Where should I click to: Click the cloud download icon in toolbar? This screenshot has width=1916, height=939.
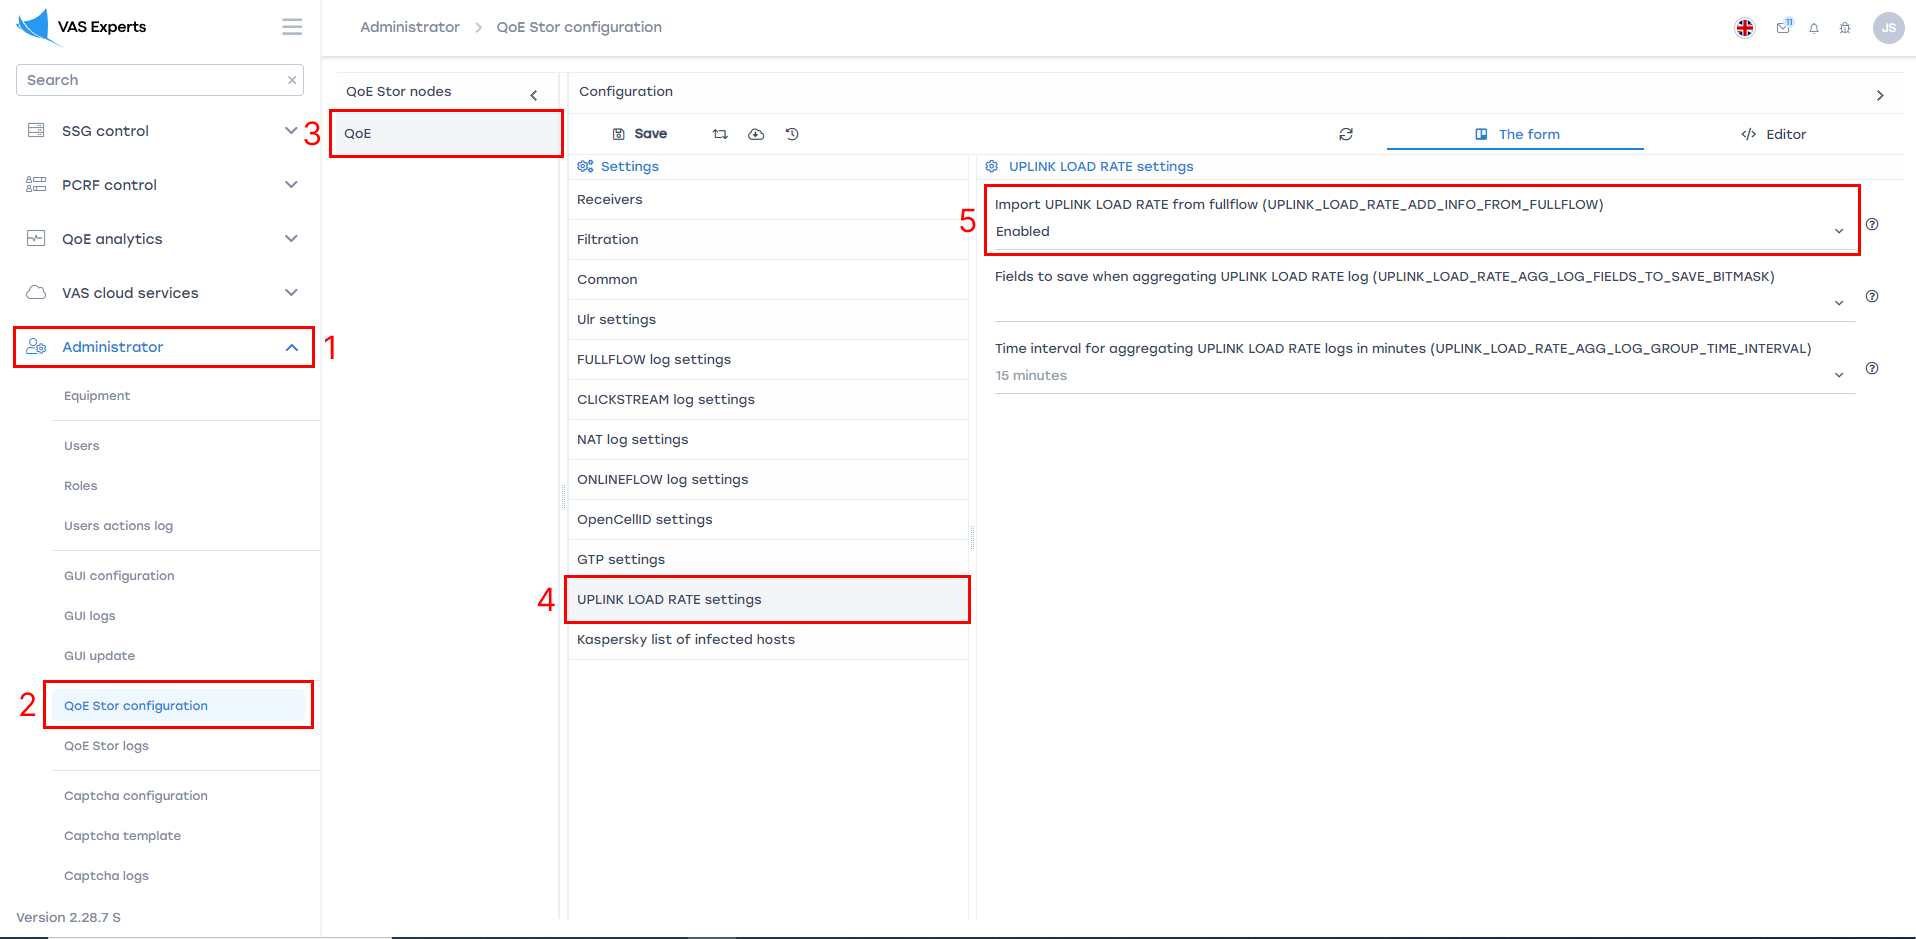pos(756,134)
